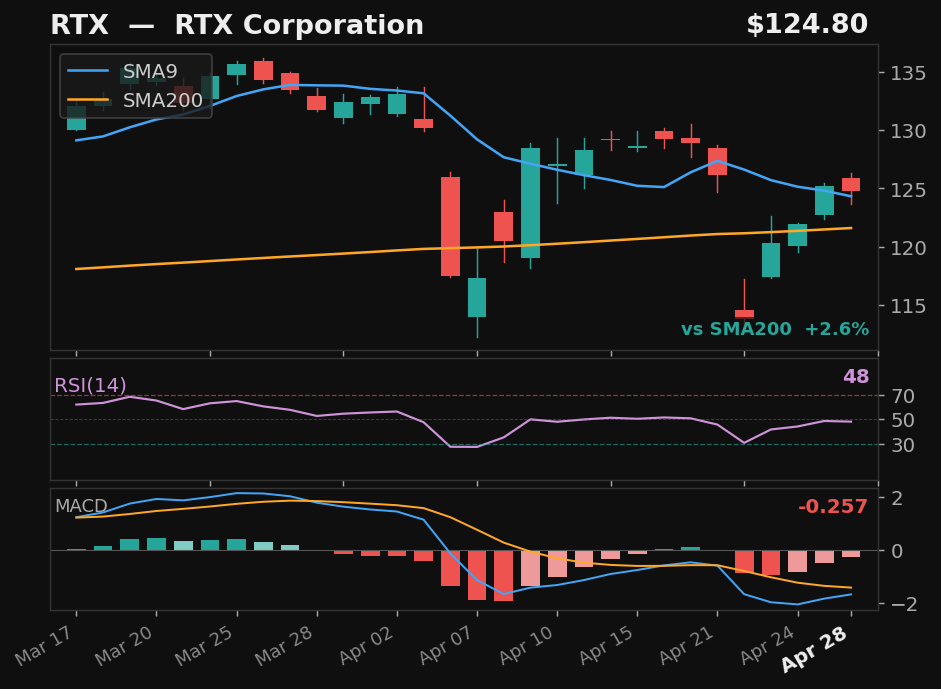
Task: Click the MACD value -0.257
Action: 832,507
